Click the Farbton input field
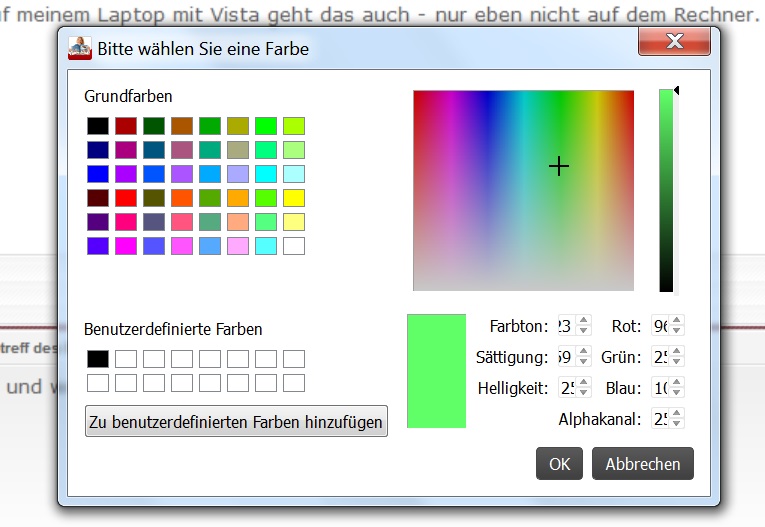 566,325
